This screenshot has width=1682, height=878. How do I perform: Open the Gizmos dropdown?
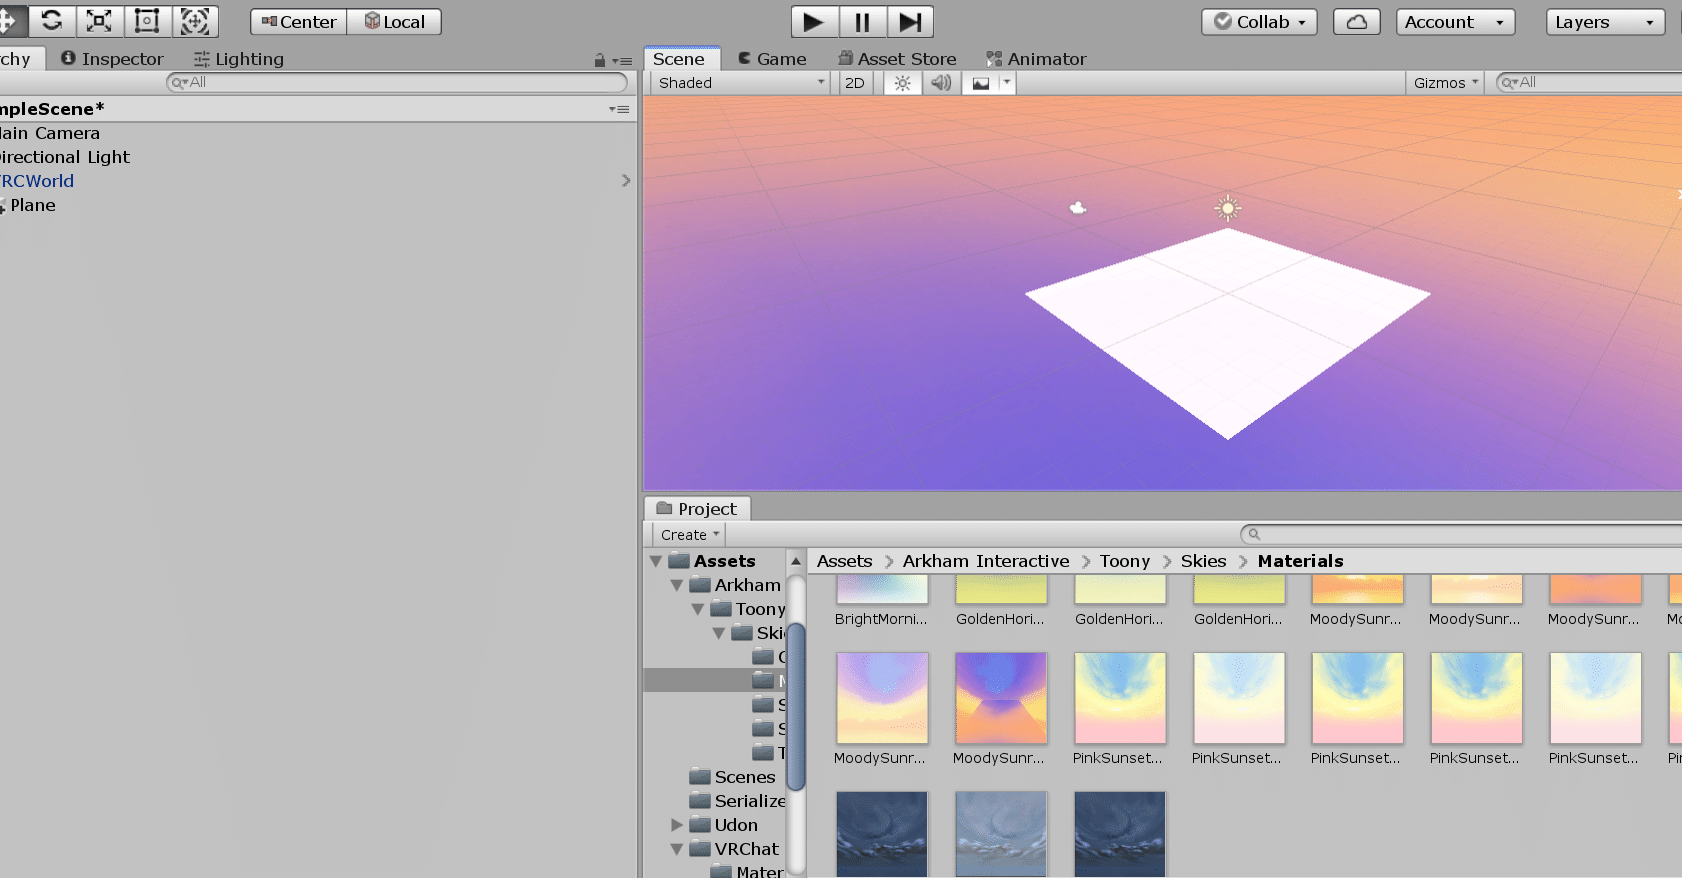click(1445, 83)
